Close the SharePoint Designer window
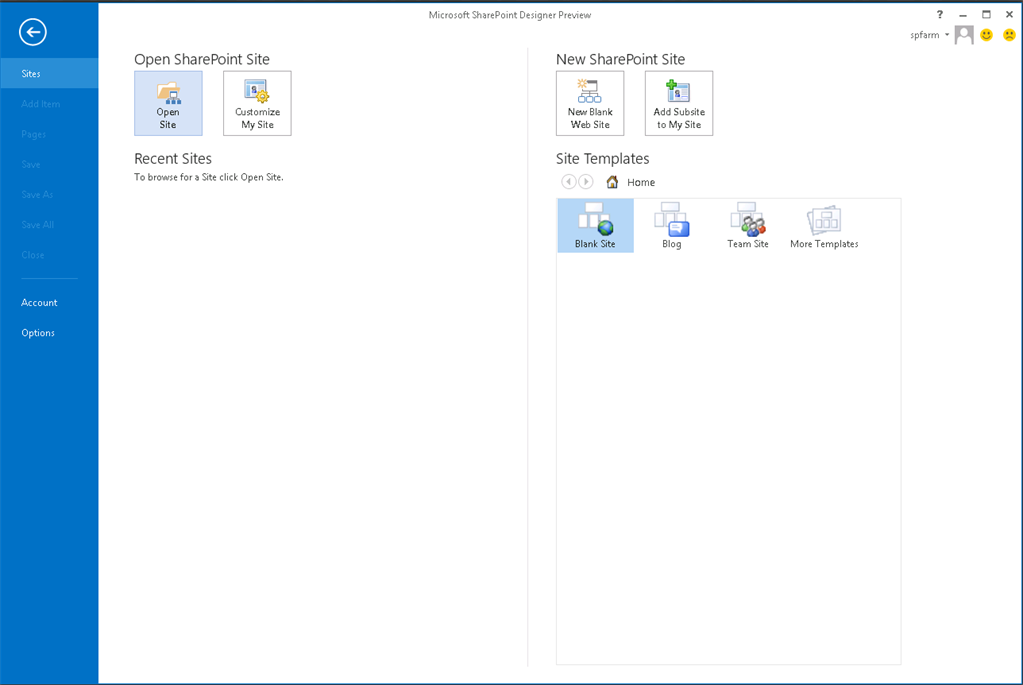This screenshot has height=685, width=1023. [x=1009, y=14]
